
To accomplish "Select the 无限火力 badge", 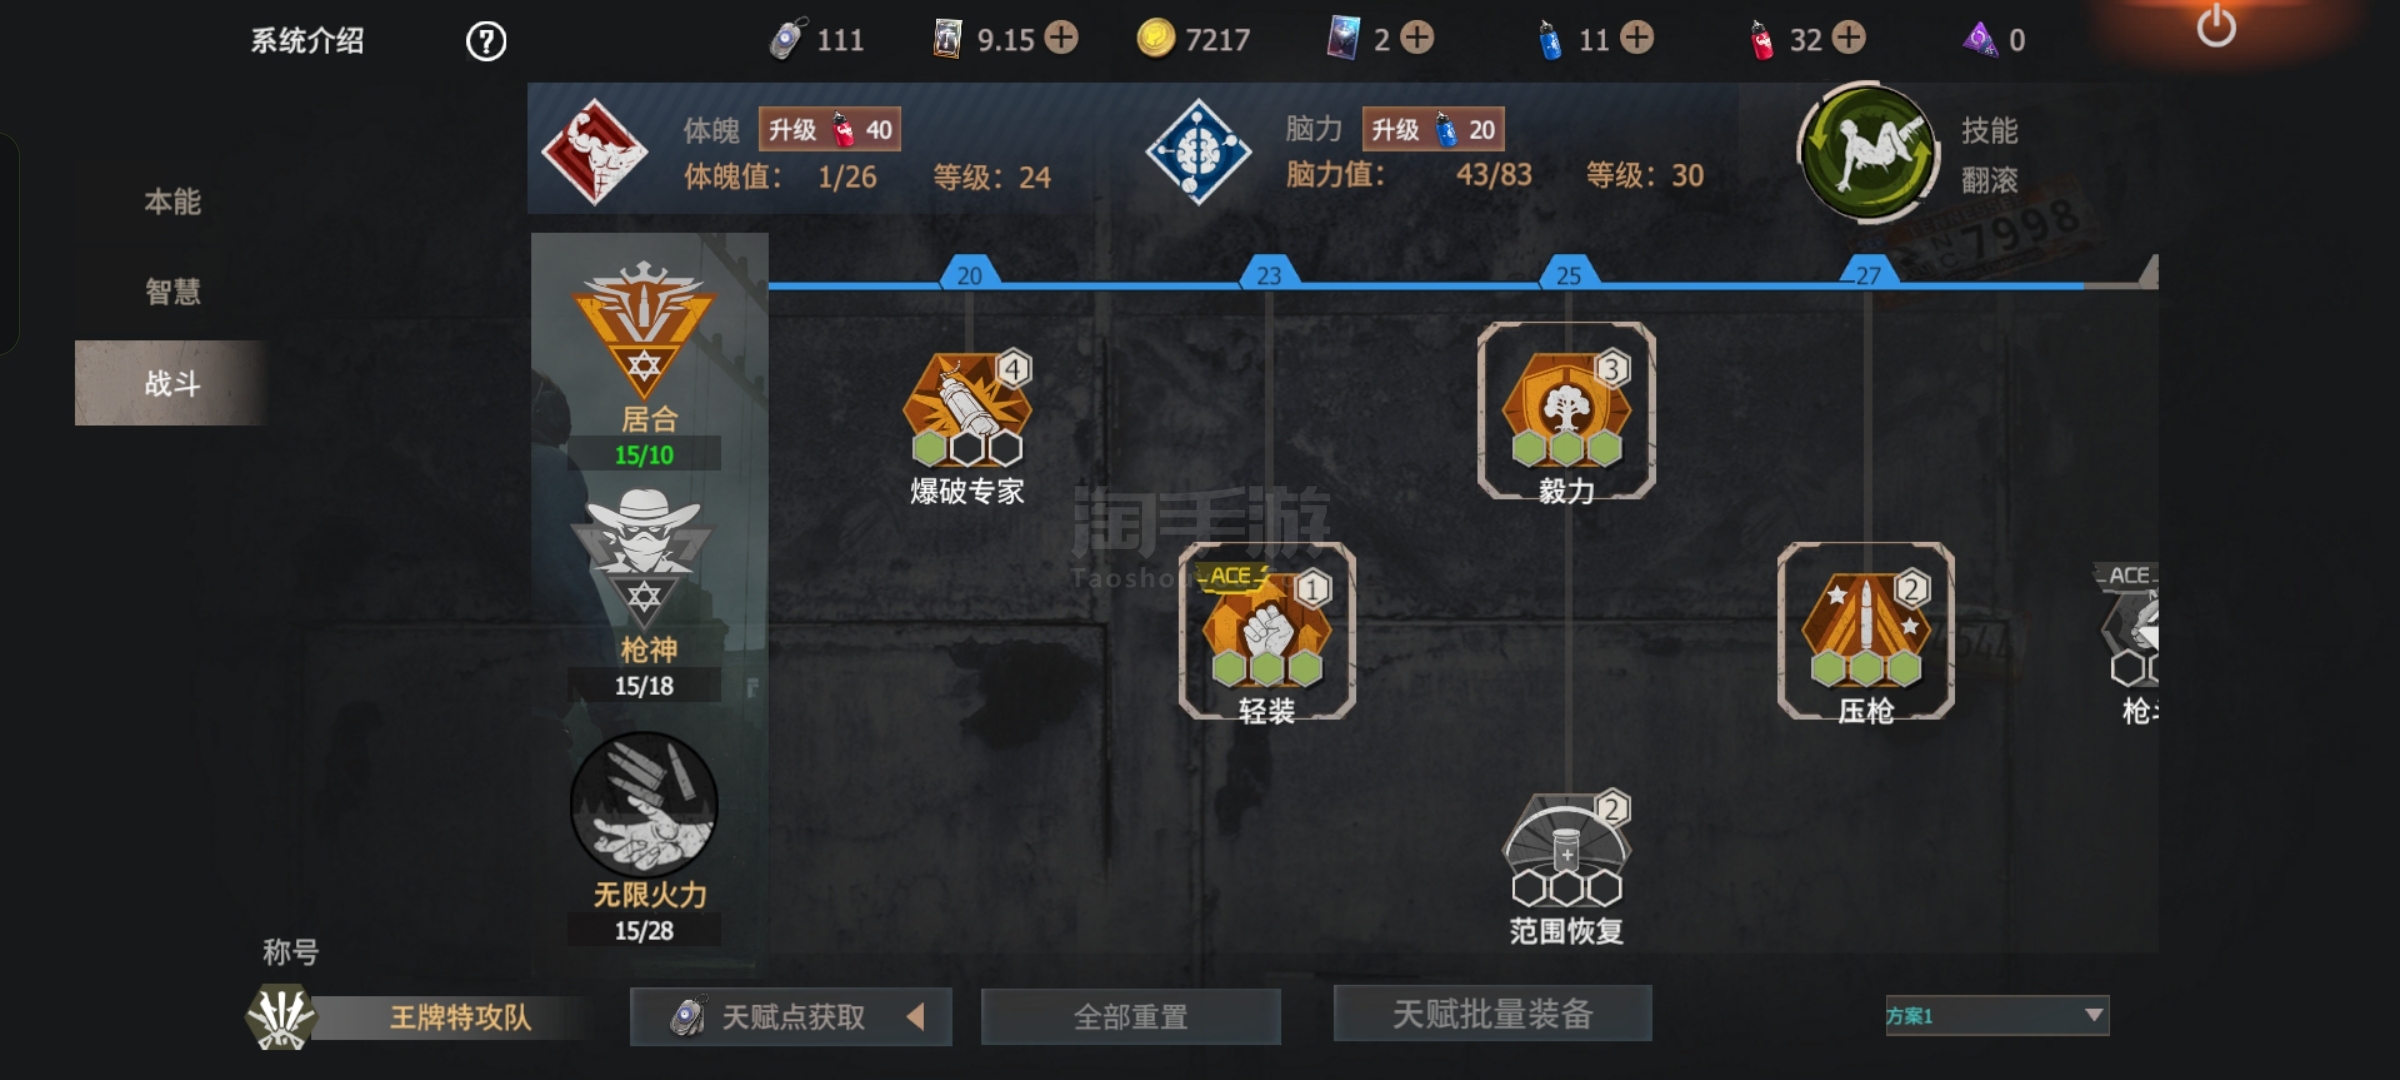I will (644, 806).
